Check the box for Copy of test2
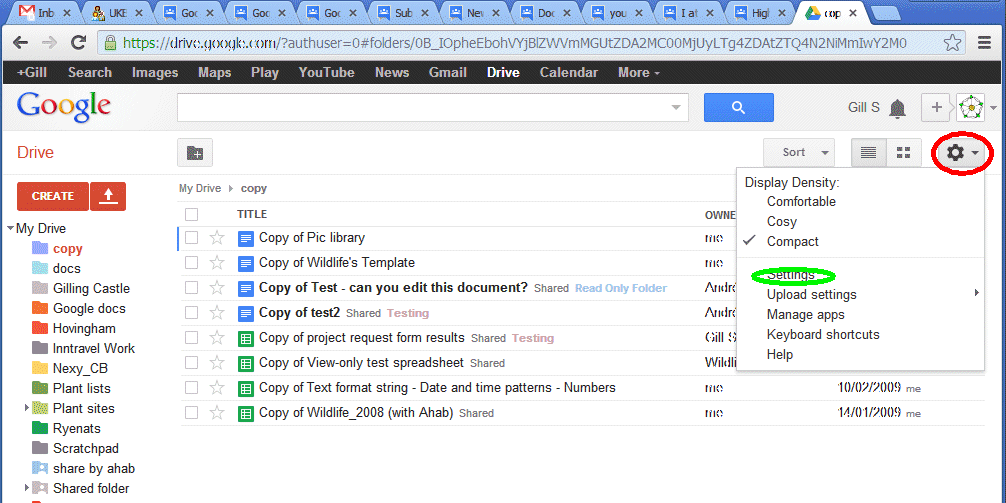Screen dimensions: 1006x503 click(191, 313)
